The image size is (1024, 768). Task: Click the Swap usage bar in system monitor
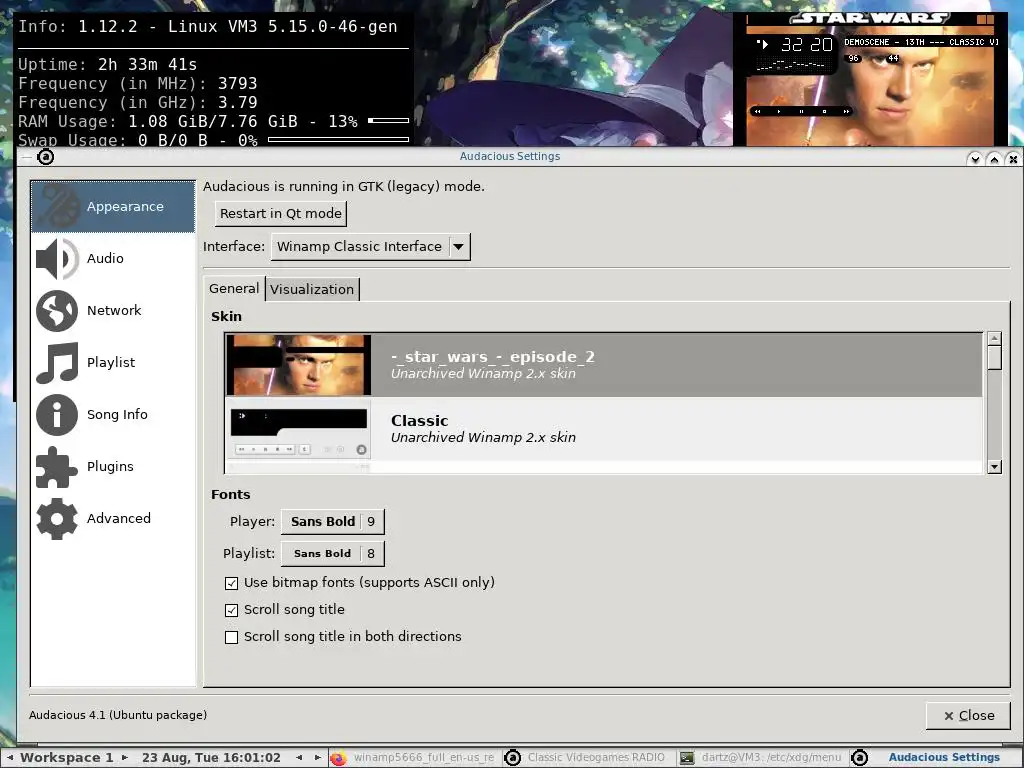pyautogui.click(x=338, y=139)
